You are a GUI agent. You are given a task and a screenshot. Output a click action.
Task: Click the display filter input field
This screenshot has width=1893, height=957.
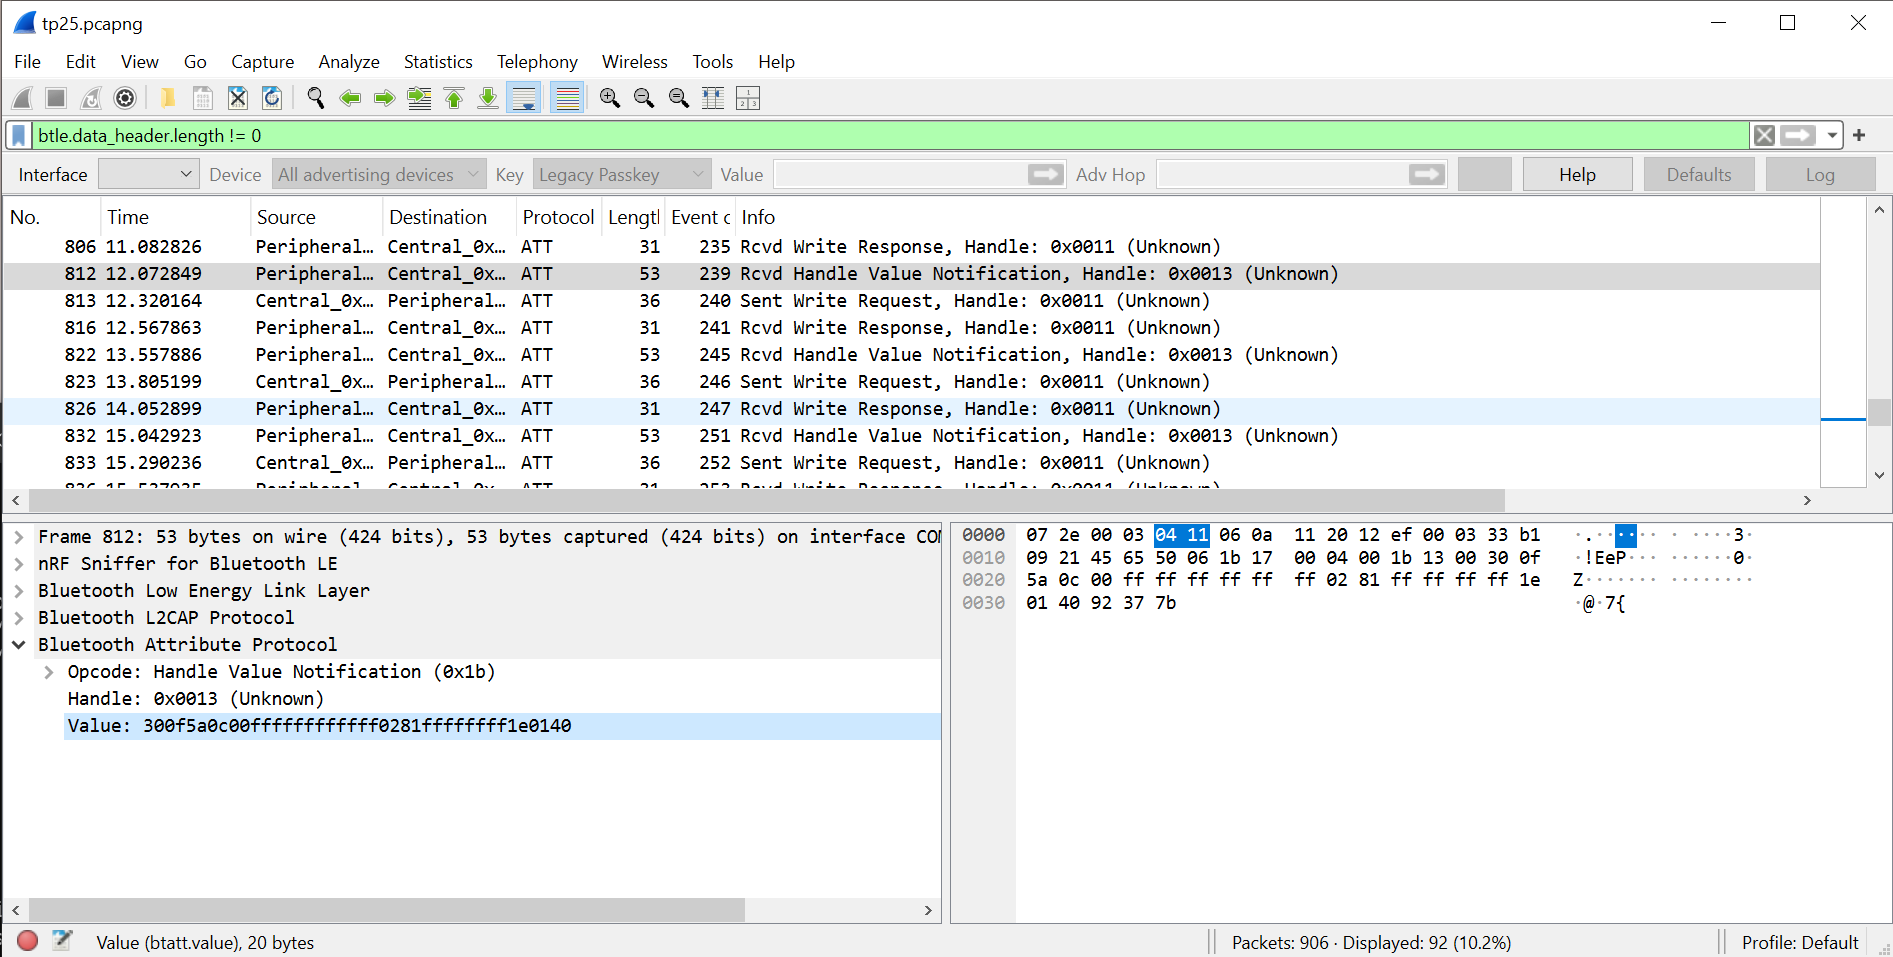pyautogui.click(x=890, y=135)
